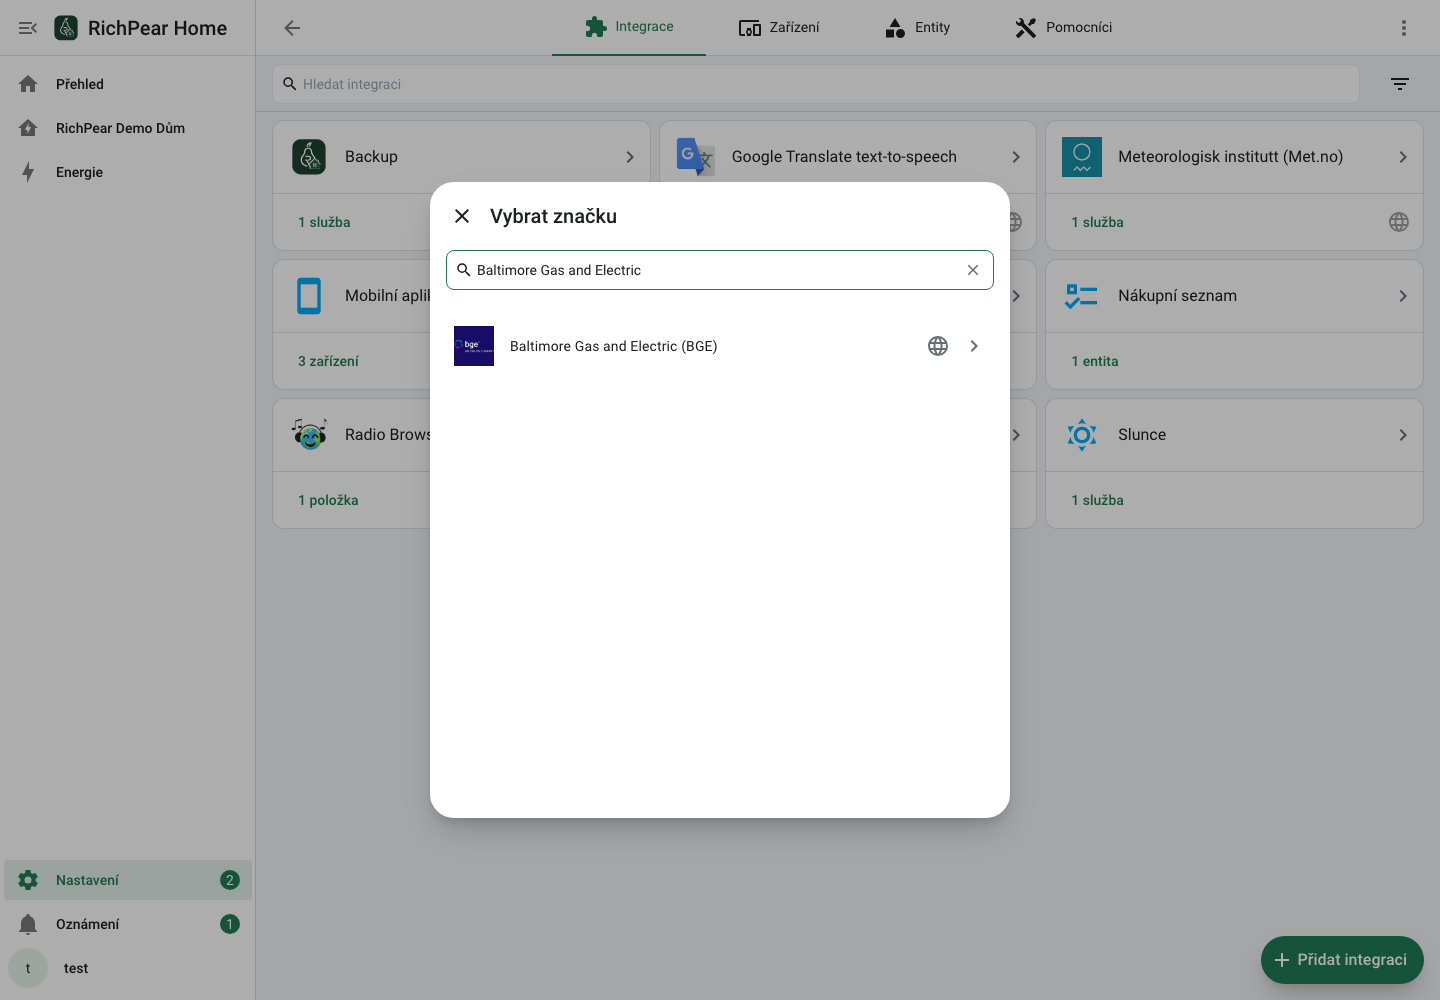Open the integrations filter icon

(x=1400, y=84)
